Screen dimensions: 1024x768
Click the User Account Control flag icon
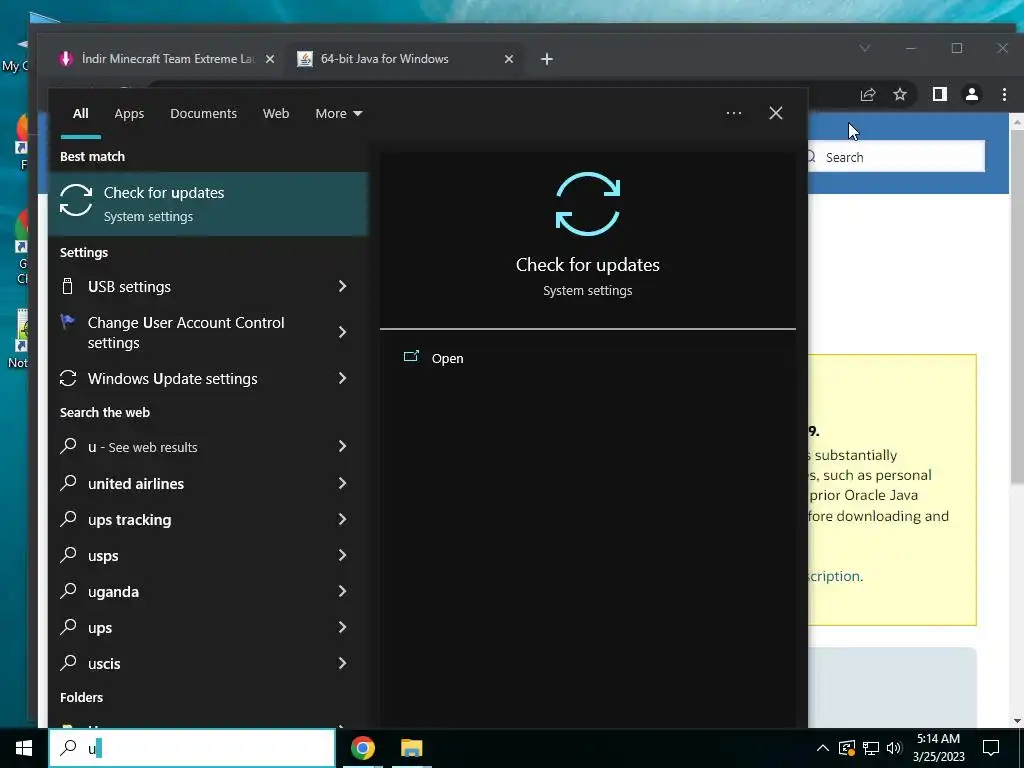tap(67, 321)
